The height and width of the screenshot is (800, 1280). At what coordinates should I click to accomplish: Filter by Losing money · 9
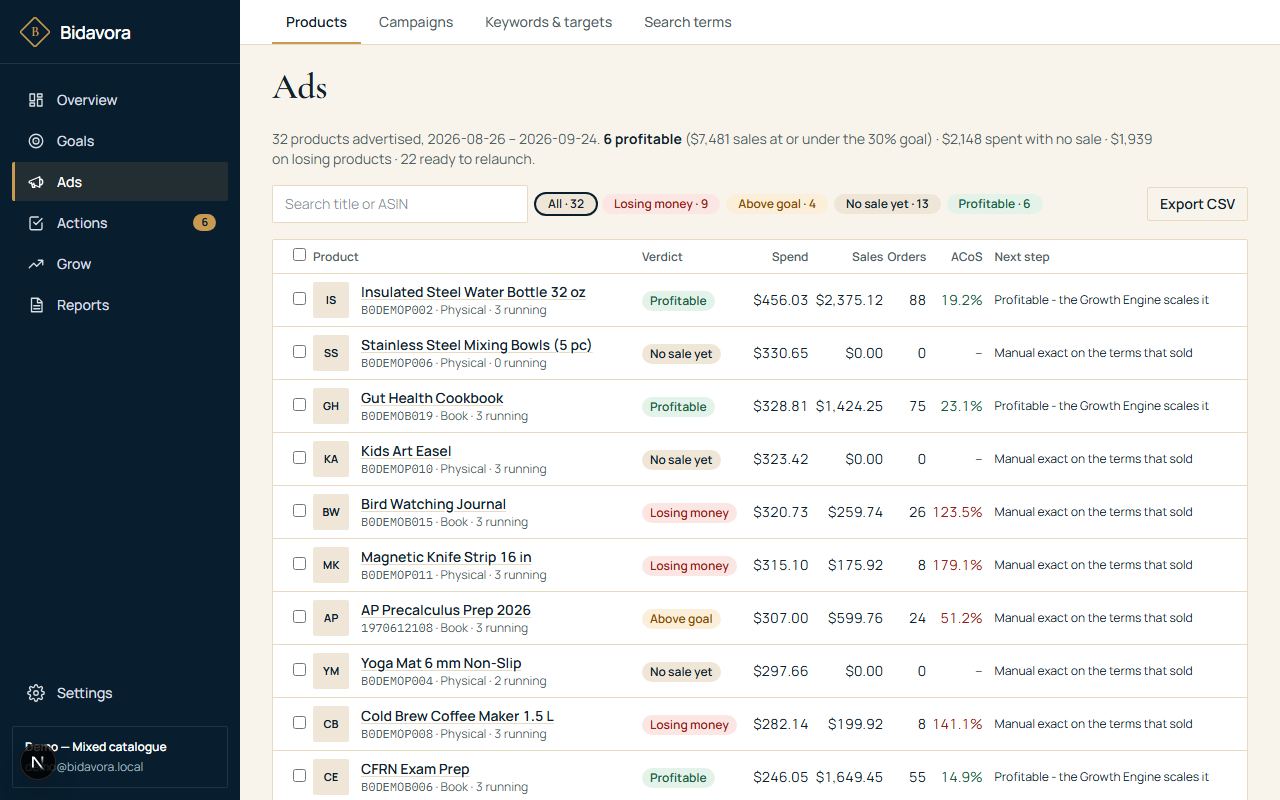click(661, 204)
